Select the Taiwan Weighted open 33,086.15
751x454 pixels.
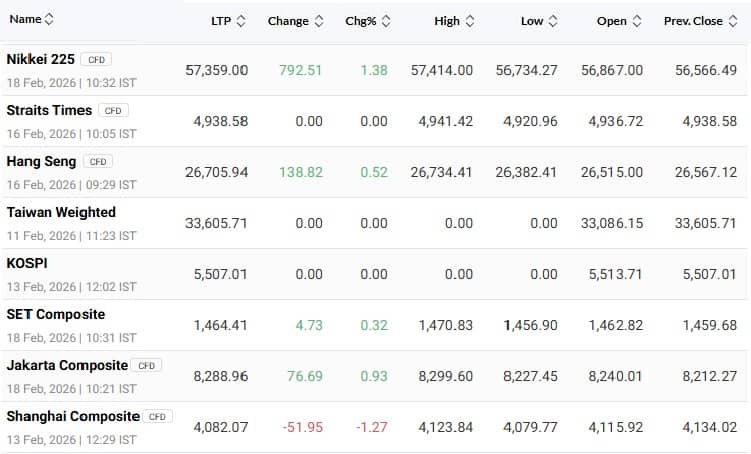[x=612, y=223]
